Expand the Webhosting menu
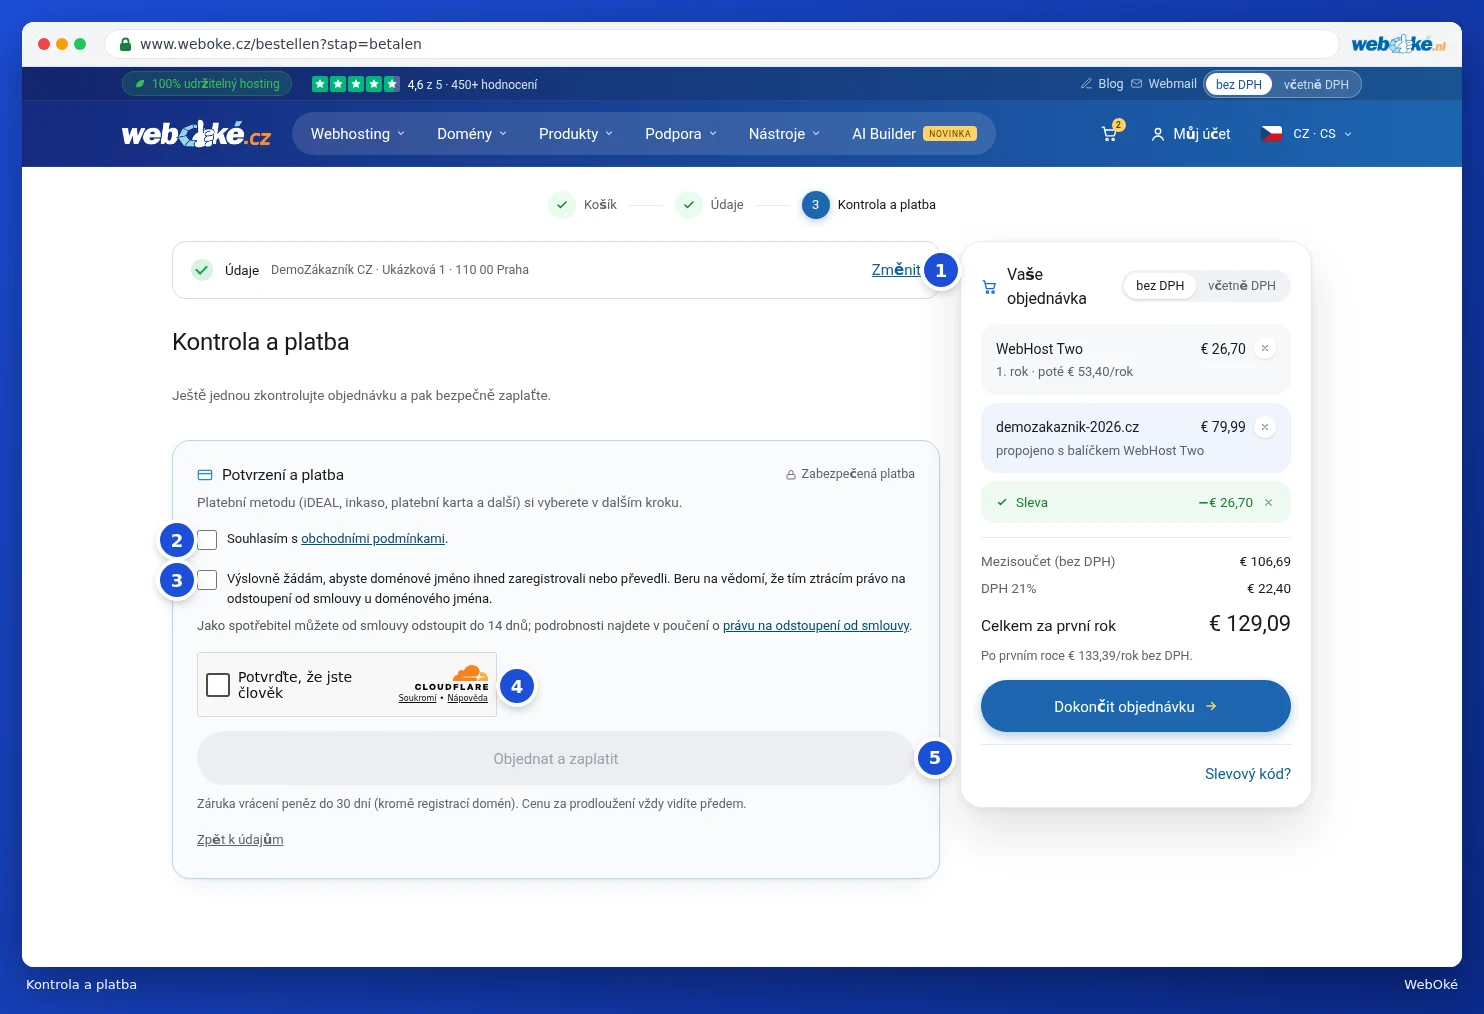 pos(358,134)
